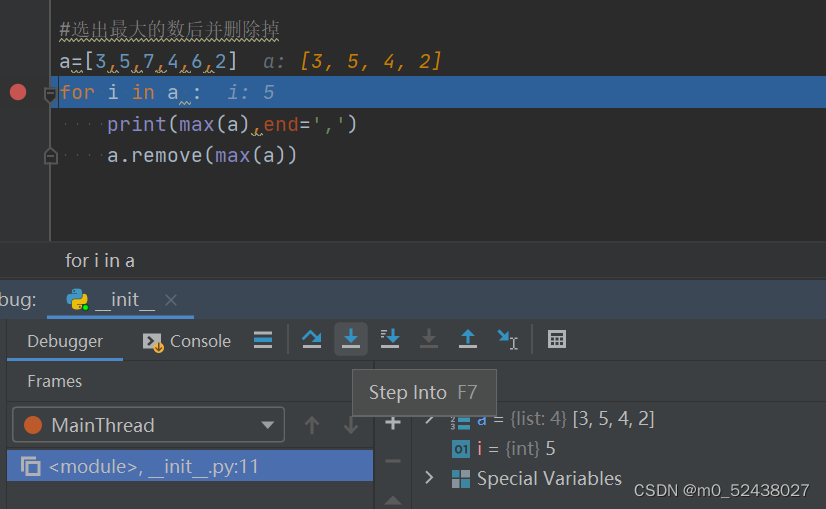Switch to the Debugger tab
The image size is (826, 509).
(x=65, y=341)
